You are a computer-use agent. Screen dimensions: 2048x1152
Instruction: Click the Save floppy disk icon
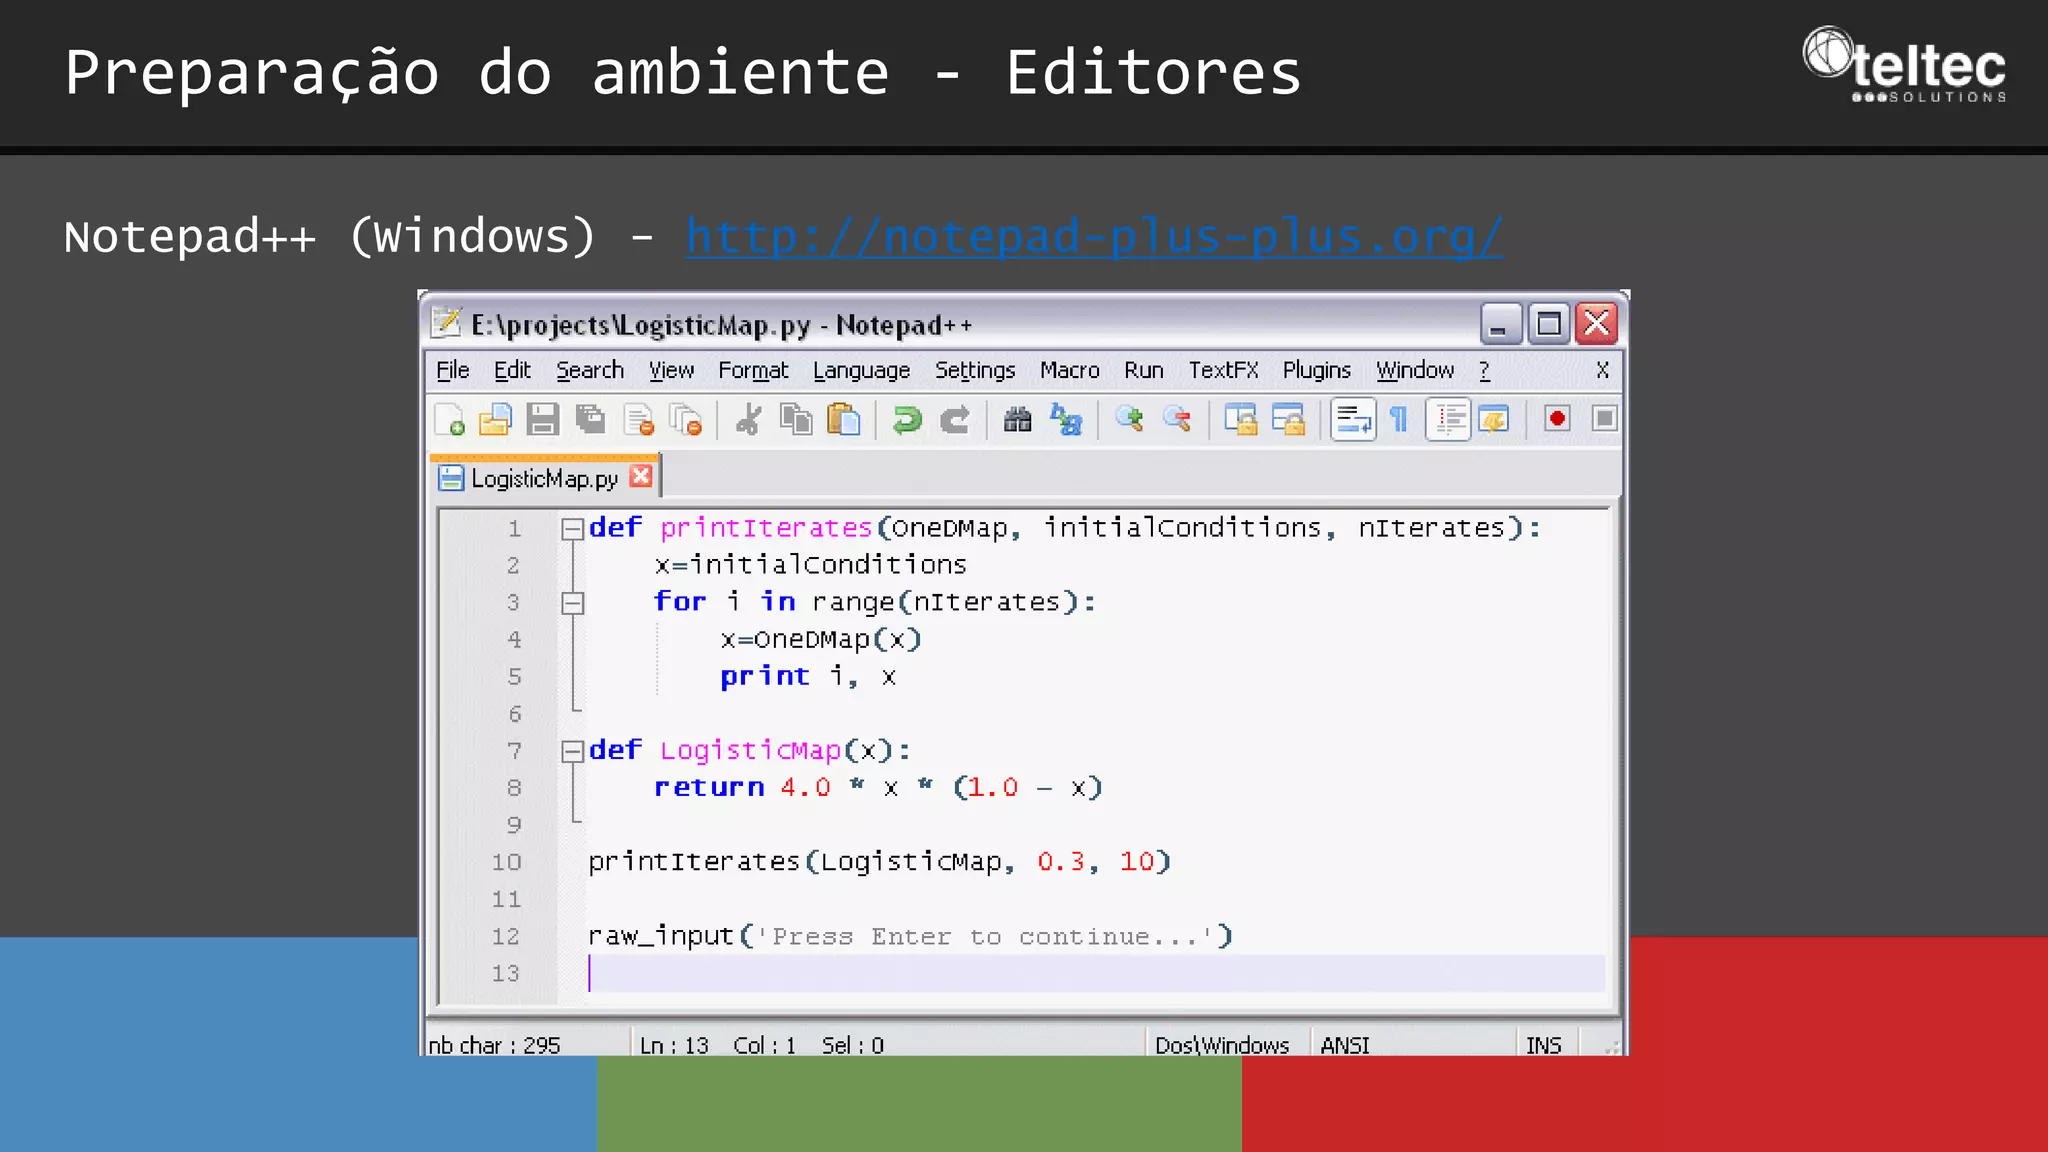click(x=542, y=420)
